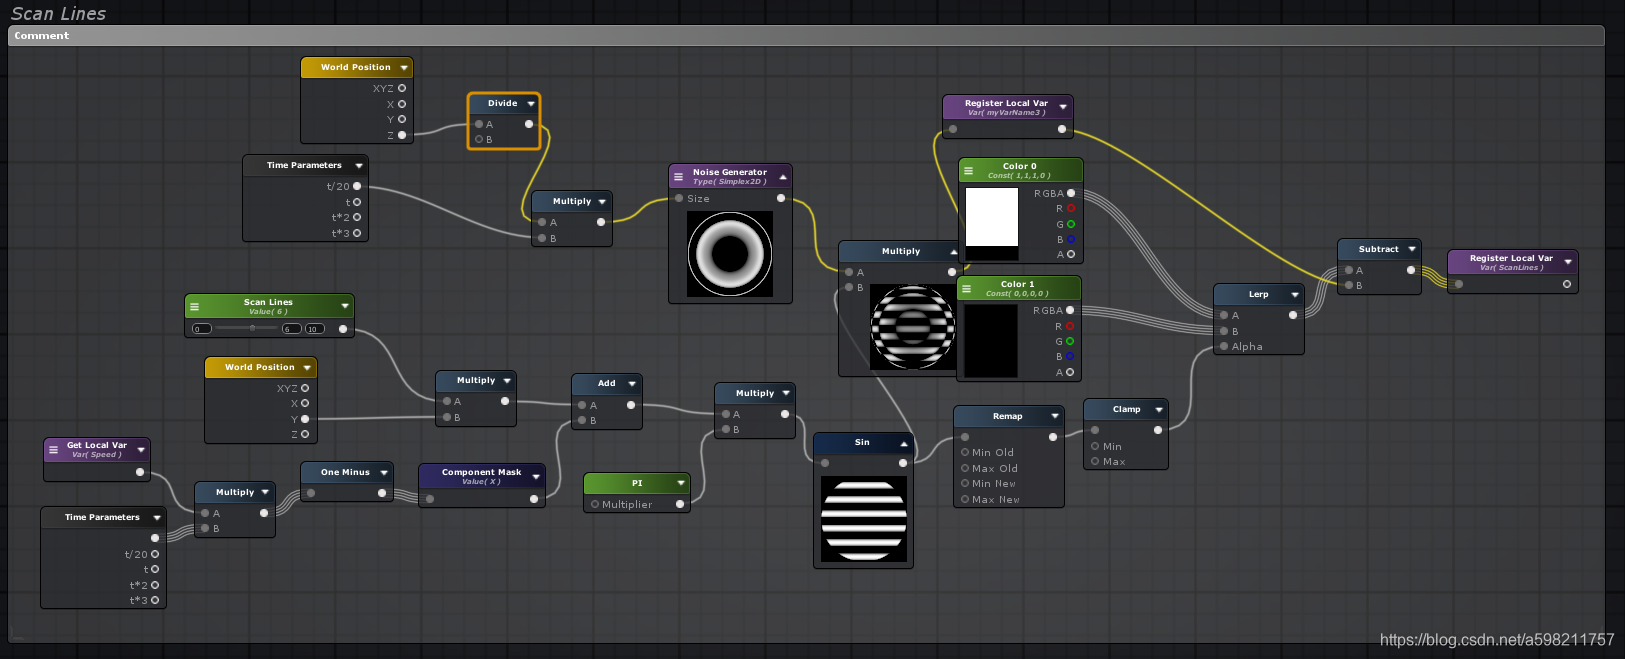Expand the Component Mask node arrow
1625x659 pixels.
[536, 476]
